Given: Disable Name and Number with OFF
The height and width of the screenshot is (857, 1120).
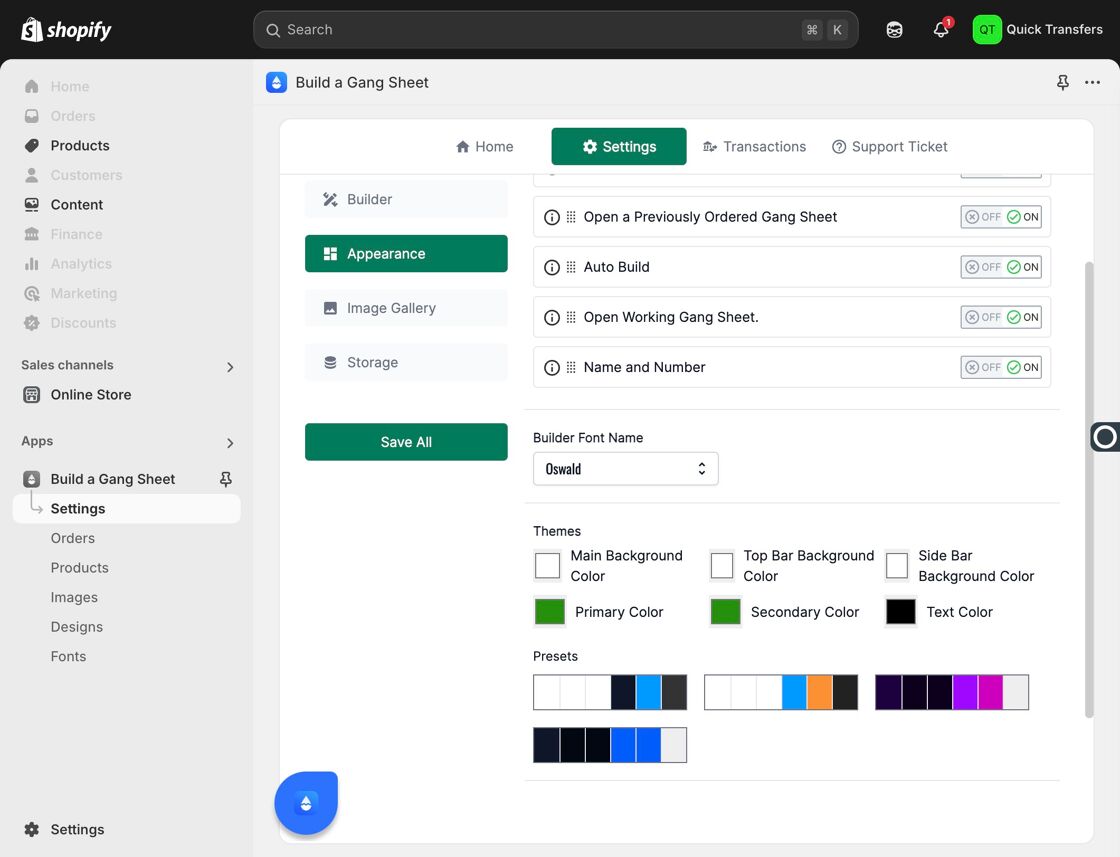Looking at the screenshot, I should pos(983,367).
